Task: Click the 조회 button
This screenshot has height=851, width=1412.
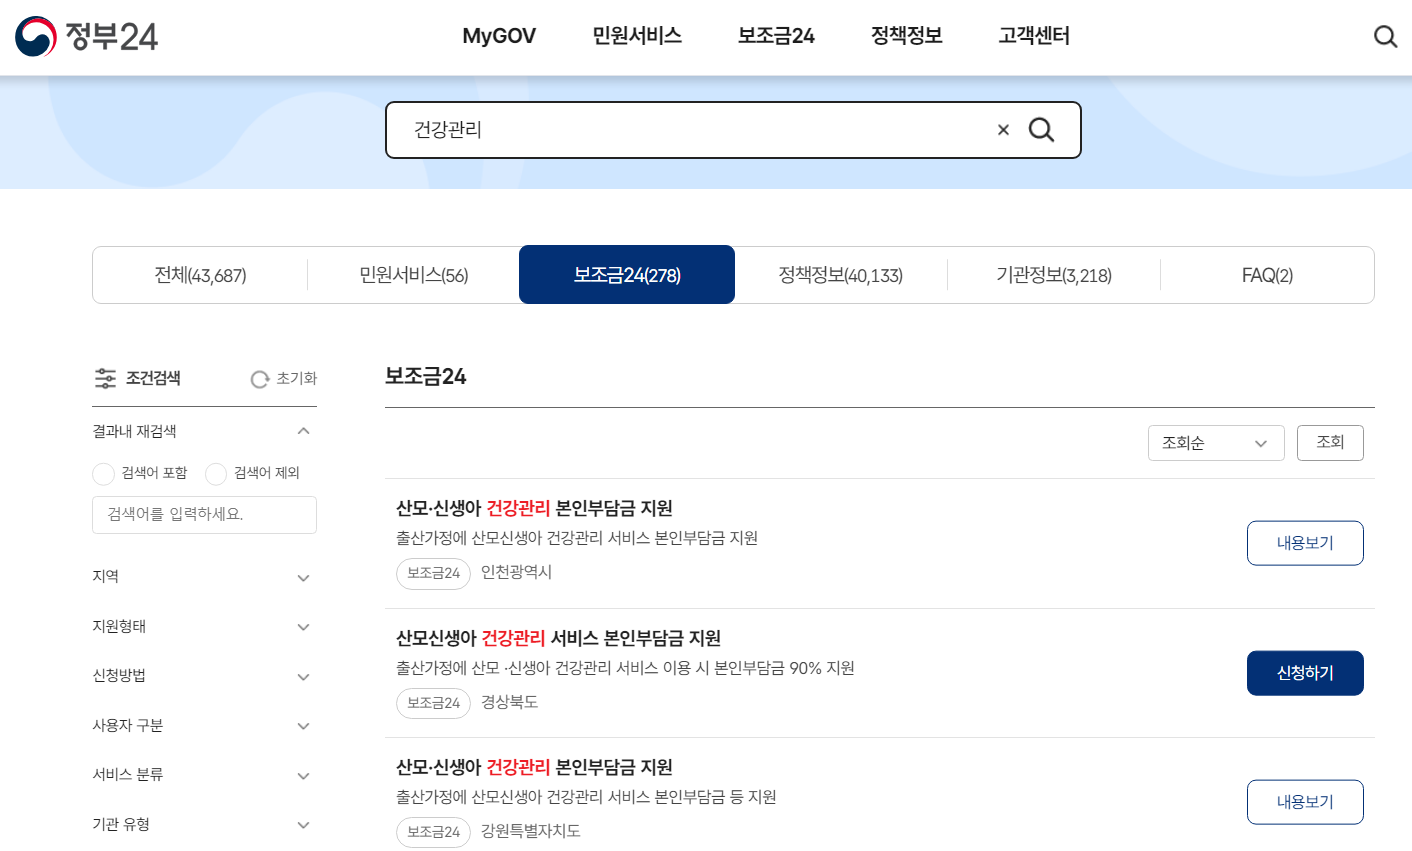Action: pyautogui.click(x=1330, y=443)
